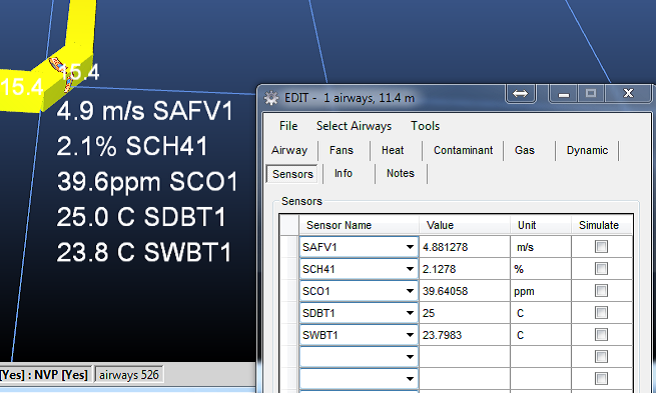Viewport: 656px width, 393px height.
Task: Click the double-arrow resize button in EDIT window
Action: point(520,93)
